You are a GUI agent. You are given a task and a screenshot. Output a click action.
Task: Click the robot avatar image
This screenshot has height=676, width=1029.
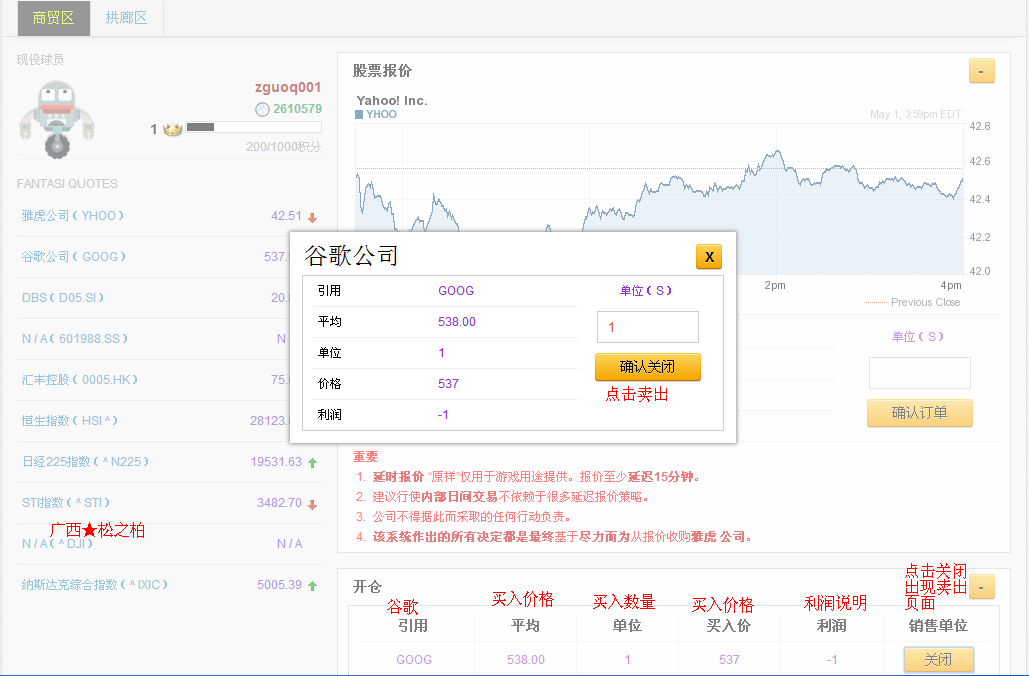(x=56, y=119)
